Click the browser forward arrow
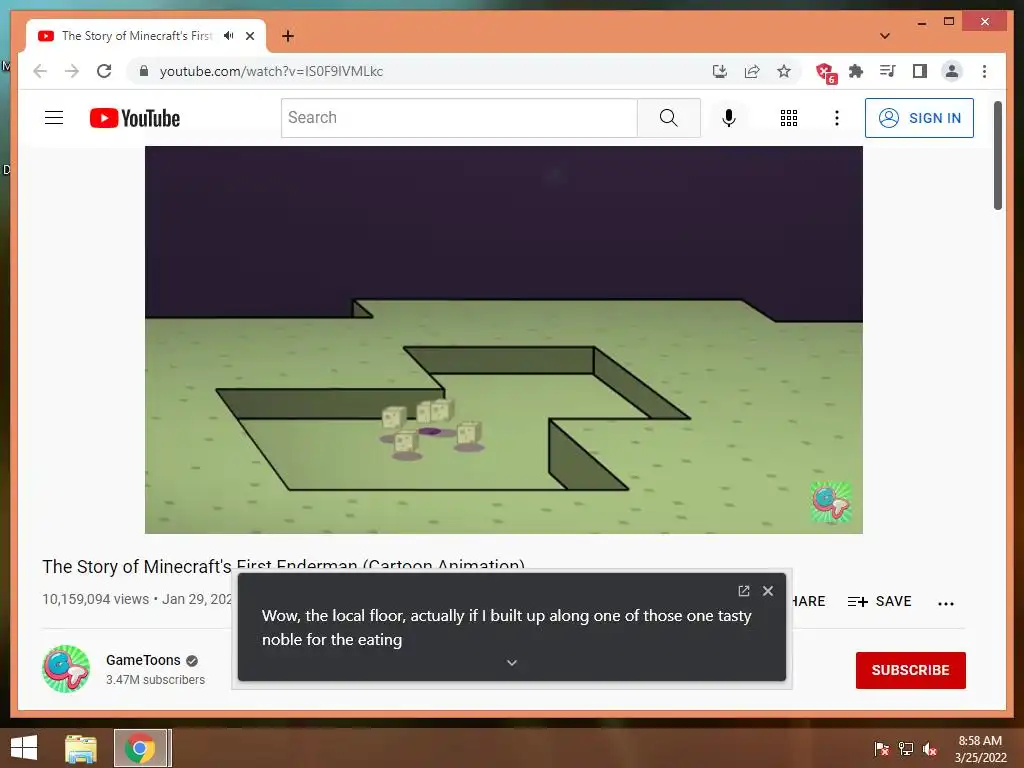Viewport: 1024px width, 768px height. coord(72,71)
